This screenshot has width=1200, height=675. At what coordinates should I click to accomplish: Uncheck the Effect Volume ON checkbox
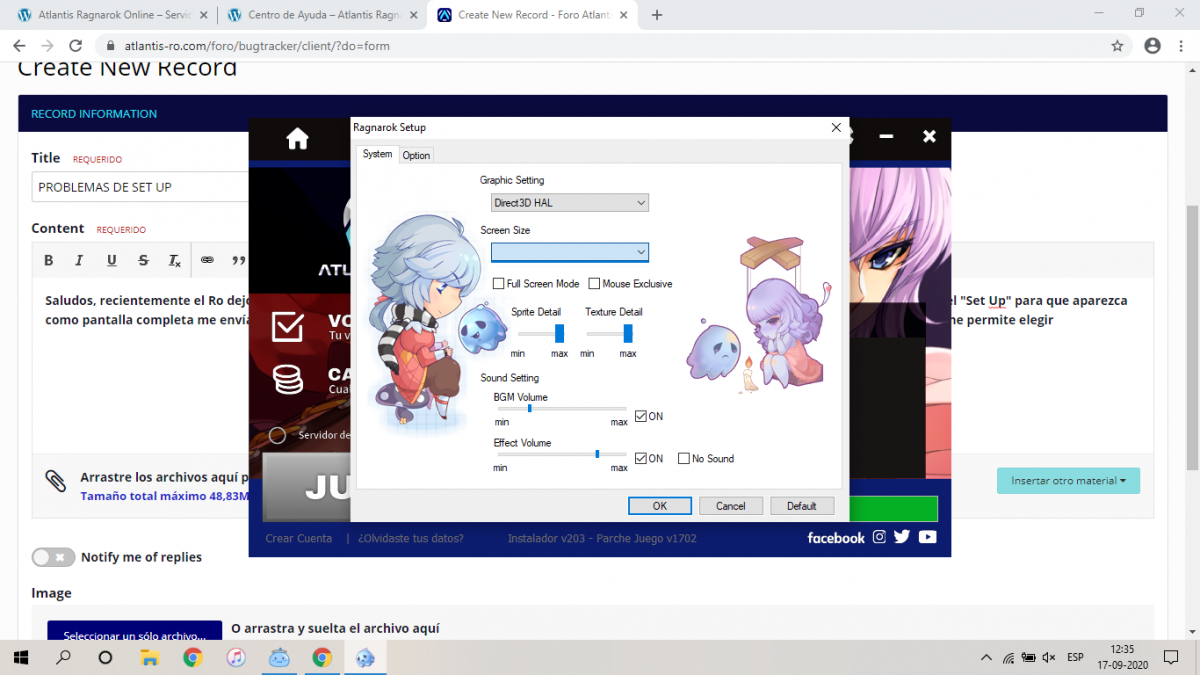641,458
